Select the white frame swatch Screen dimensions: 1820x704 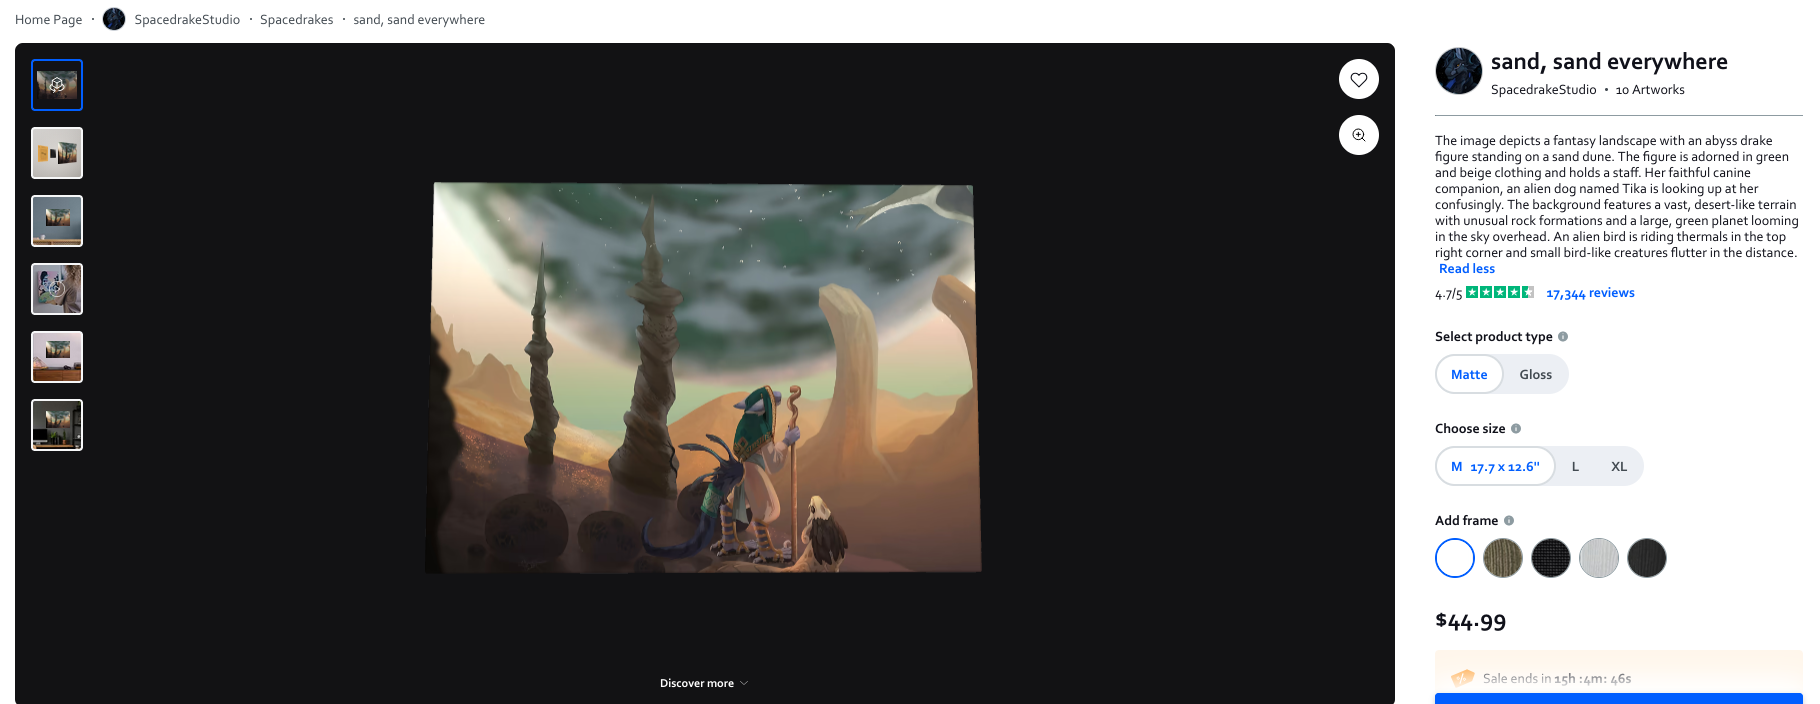point(1599,558)
